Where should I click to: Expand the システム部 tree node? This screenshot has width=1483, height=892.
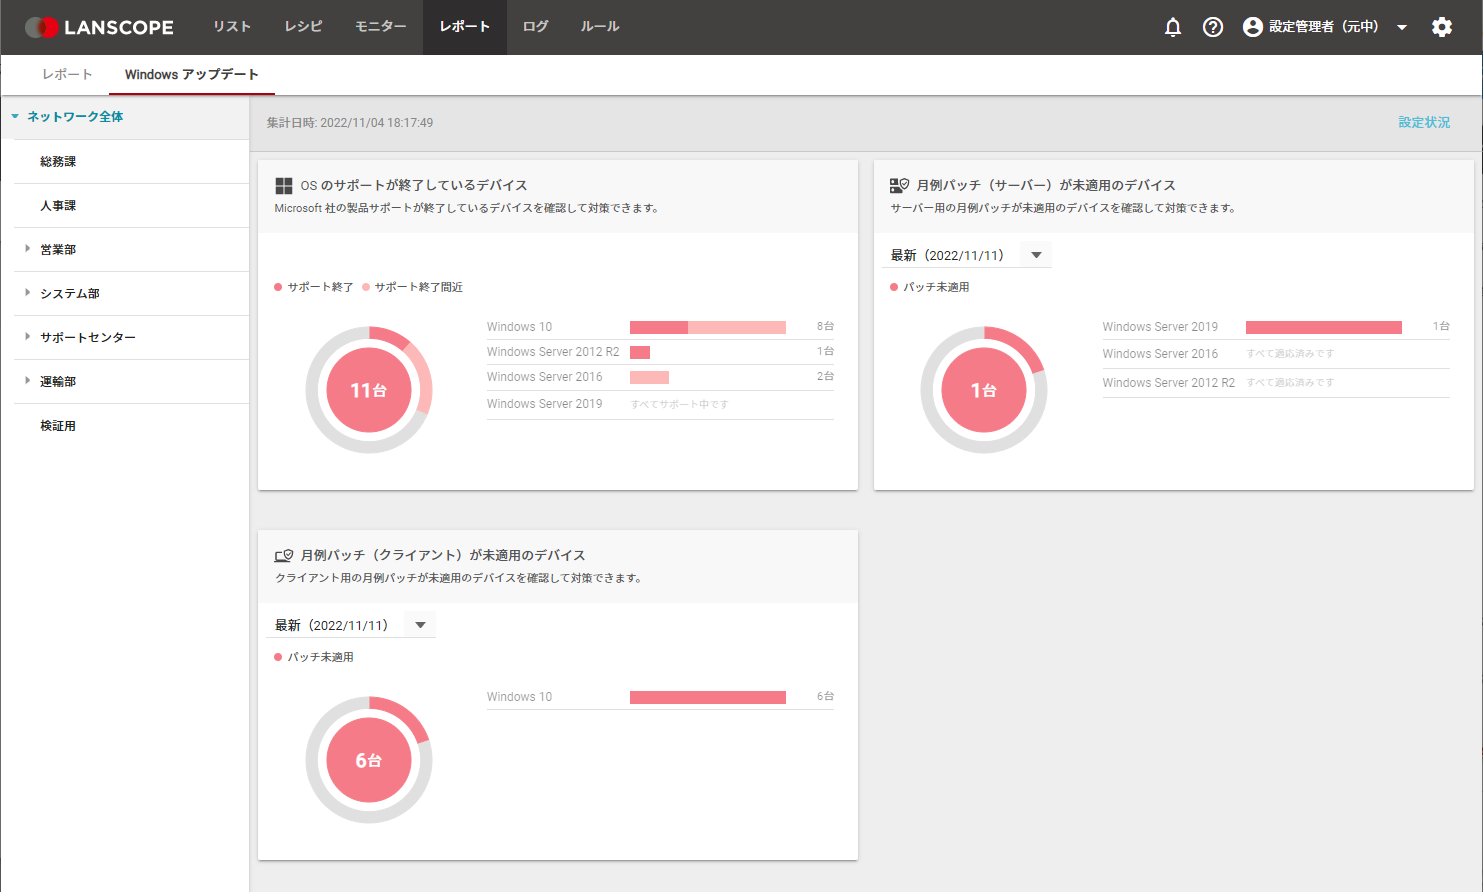coord(27,293)
